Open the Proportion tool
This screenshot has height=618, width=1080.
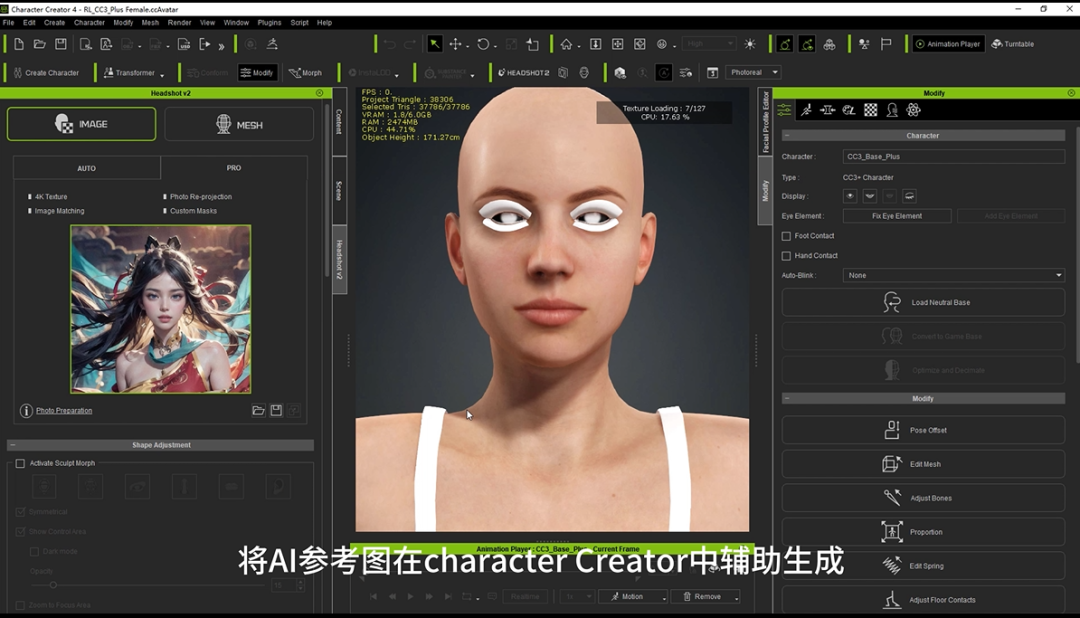pyautogui.click(x=923, y=532)
